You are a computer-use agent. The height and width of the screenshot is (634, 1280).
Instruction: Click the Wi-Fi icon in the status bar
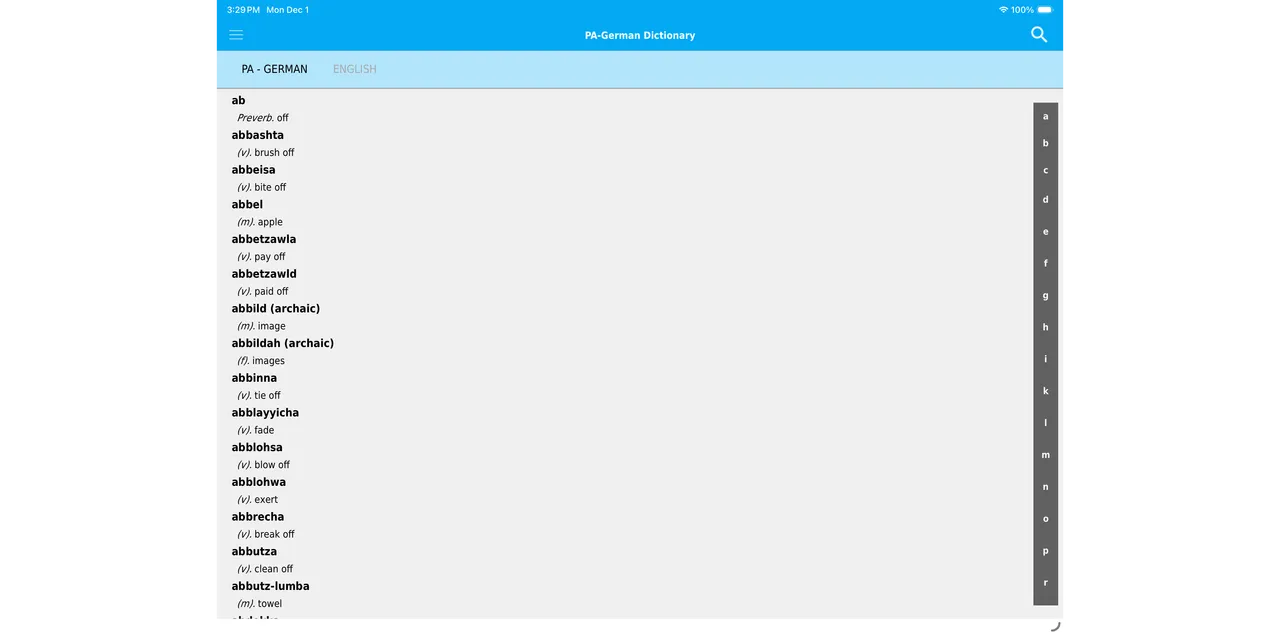tap(1006, 9)
